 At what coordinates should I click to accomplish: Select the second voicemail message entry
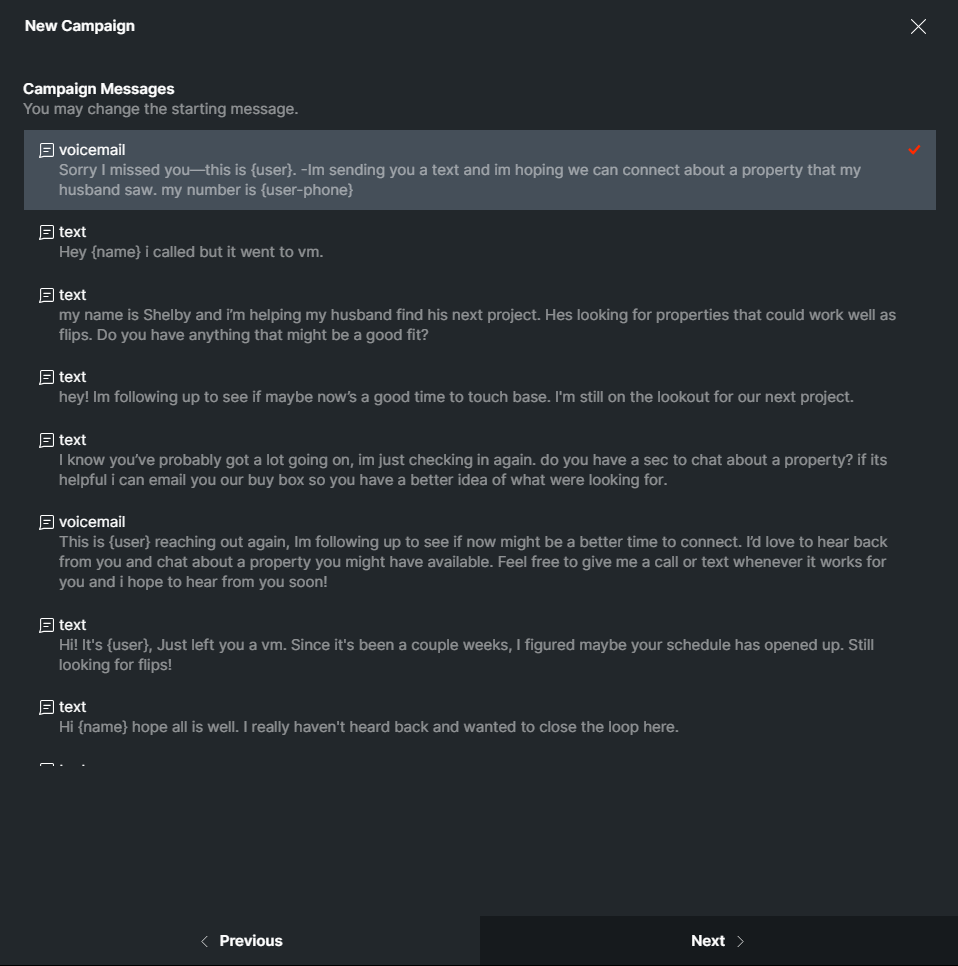coord(478,550)
